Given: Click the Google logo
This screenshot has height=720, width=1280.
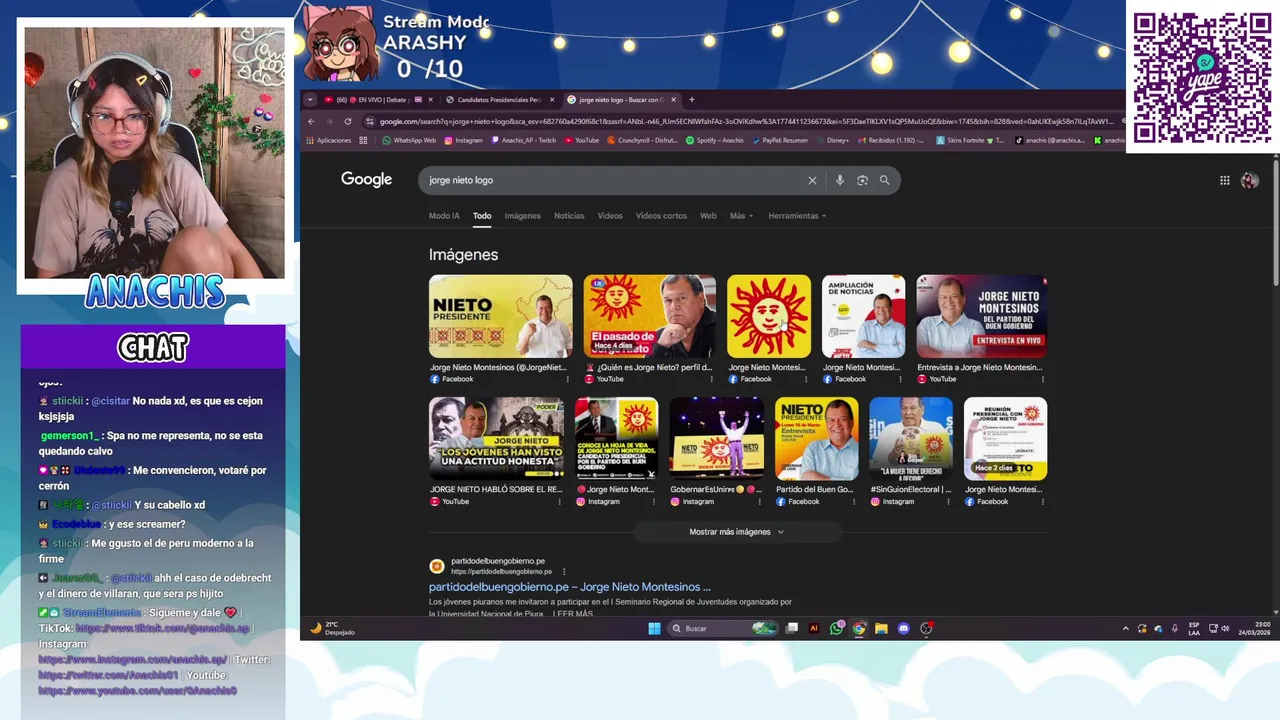Looking at the screenshot, I should 366,179.
